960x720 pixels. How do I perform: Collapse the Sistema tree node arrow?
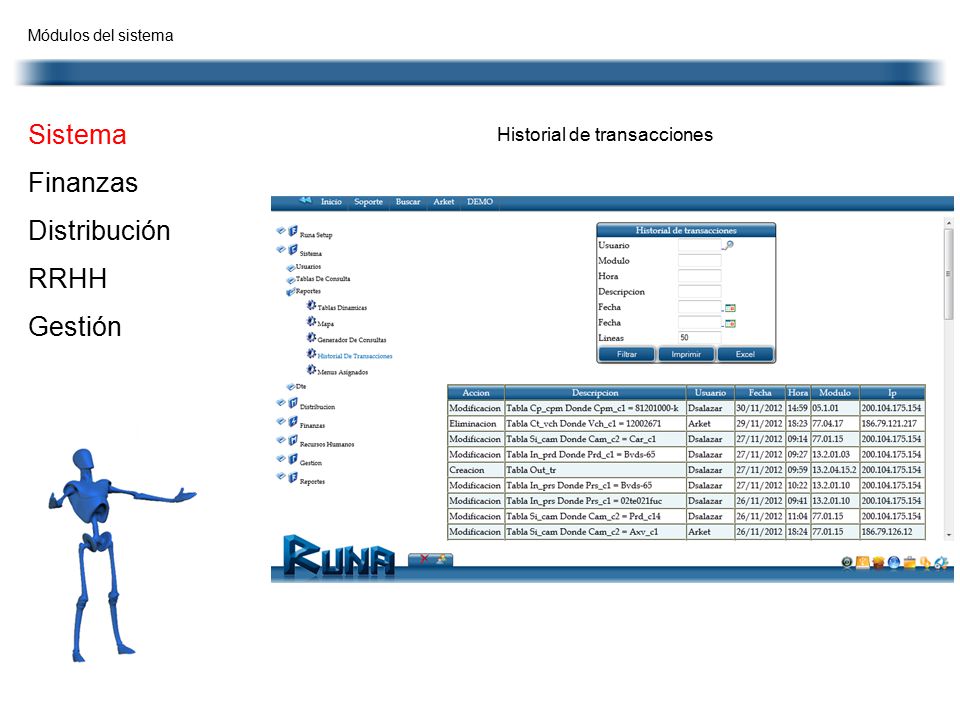click(280, 249)
